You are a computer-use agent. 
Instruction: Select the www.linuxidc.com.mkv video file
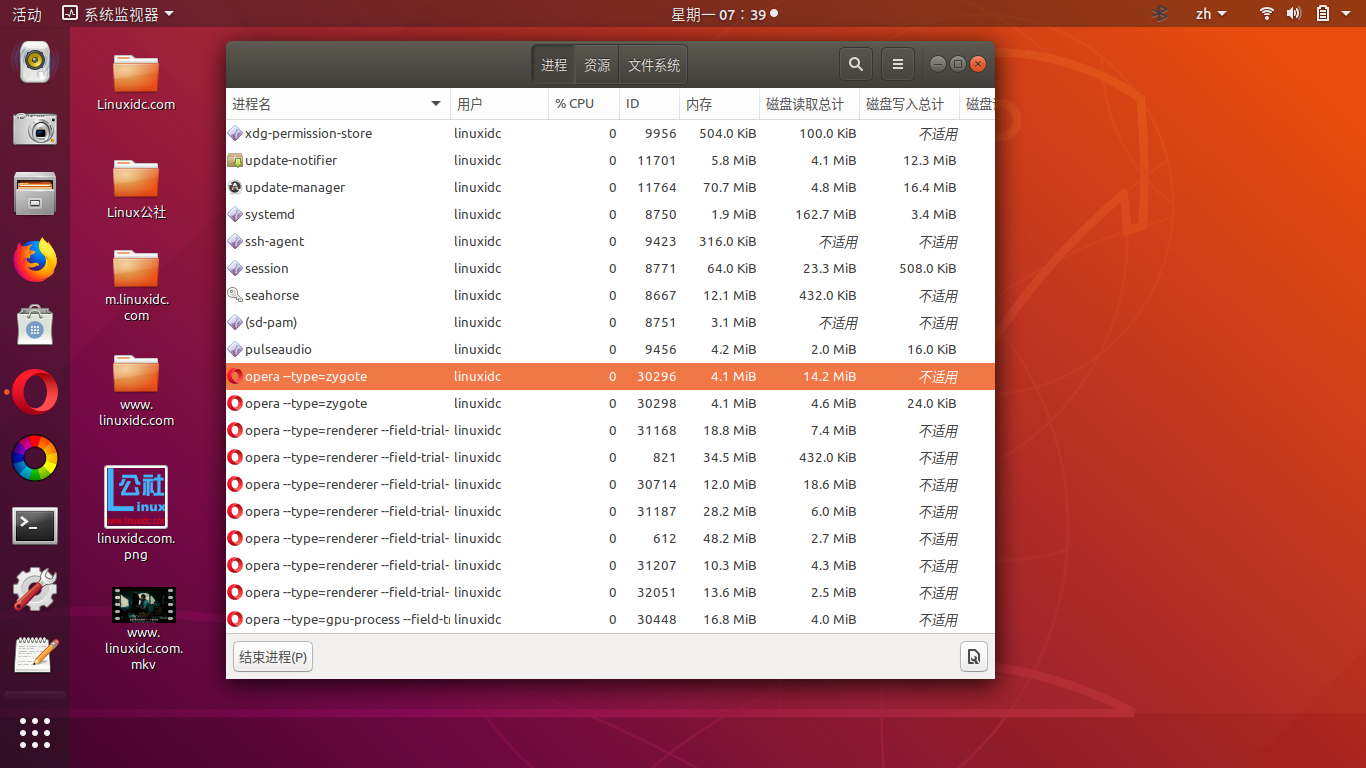pos(144,628)
